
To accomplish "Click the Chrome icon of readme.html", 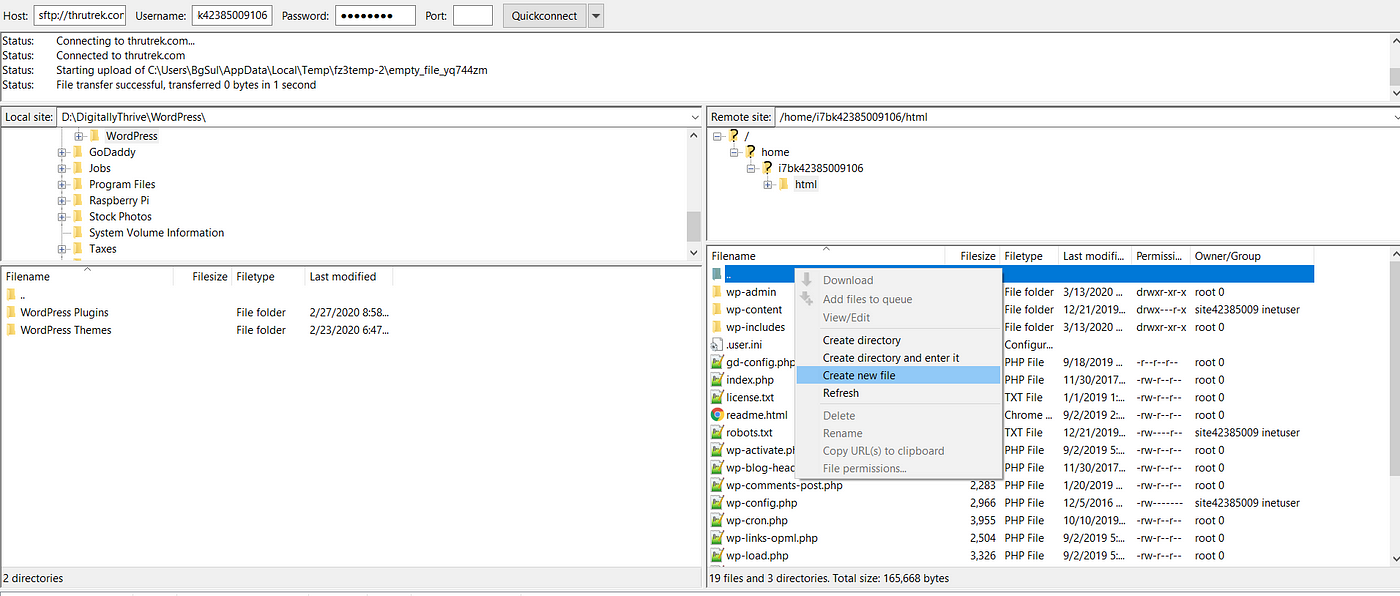I will [x=717, y=415].
